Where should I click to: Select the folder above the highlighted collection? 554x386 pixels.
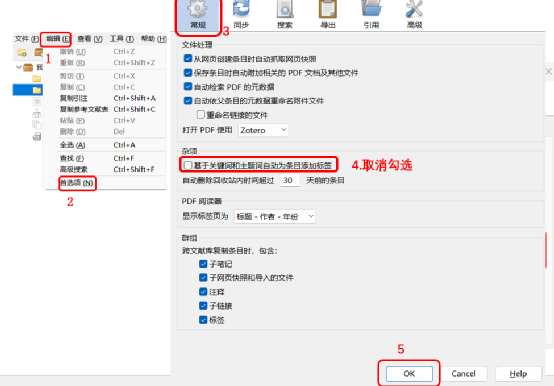coord(36,78)
